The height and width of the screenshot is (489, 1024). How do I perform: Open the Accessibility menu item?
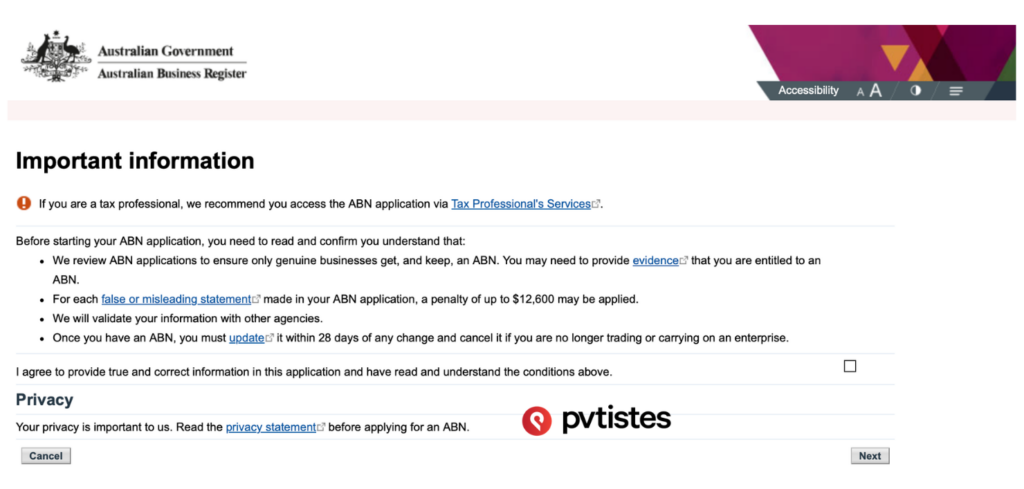[808, 91]
